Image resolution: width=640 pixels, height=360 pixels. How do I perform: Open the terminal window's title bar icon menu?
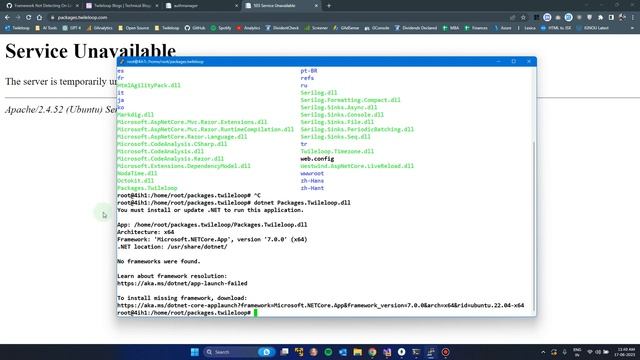(122, 62)
